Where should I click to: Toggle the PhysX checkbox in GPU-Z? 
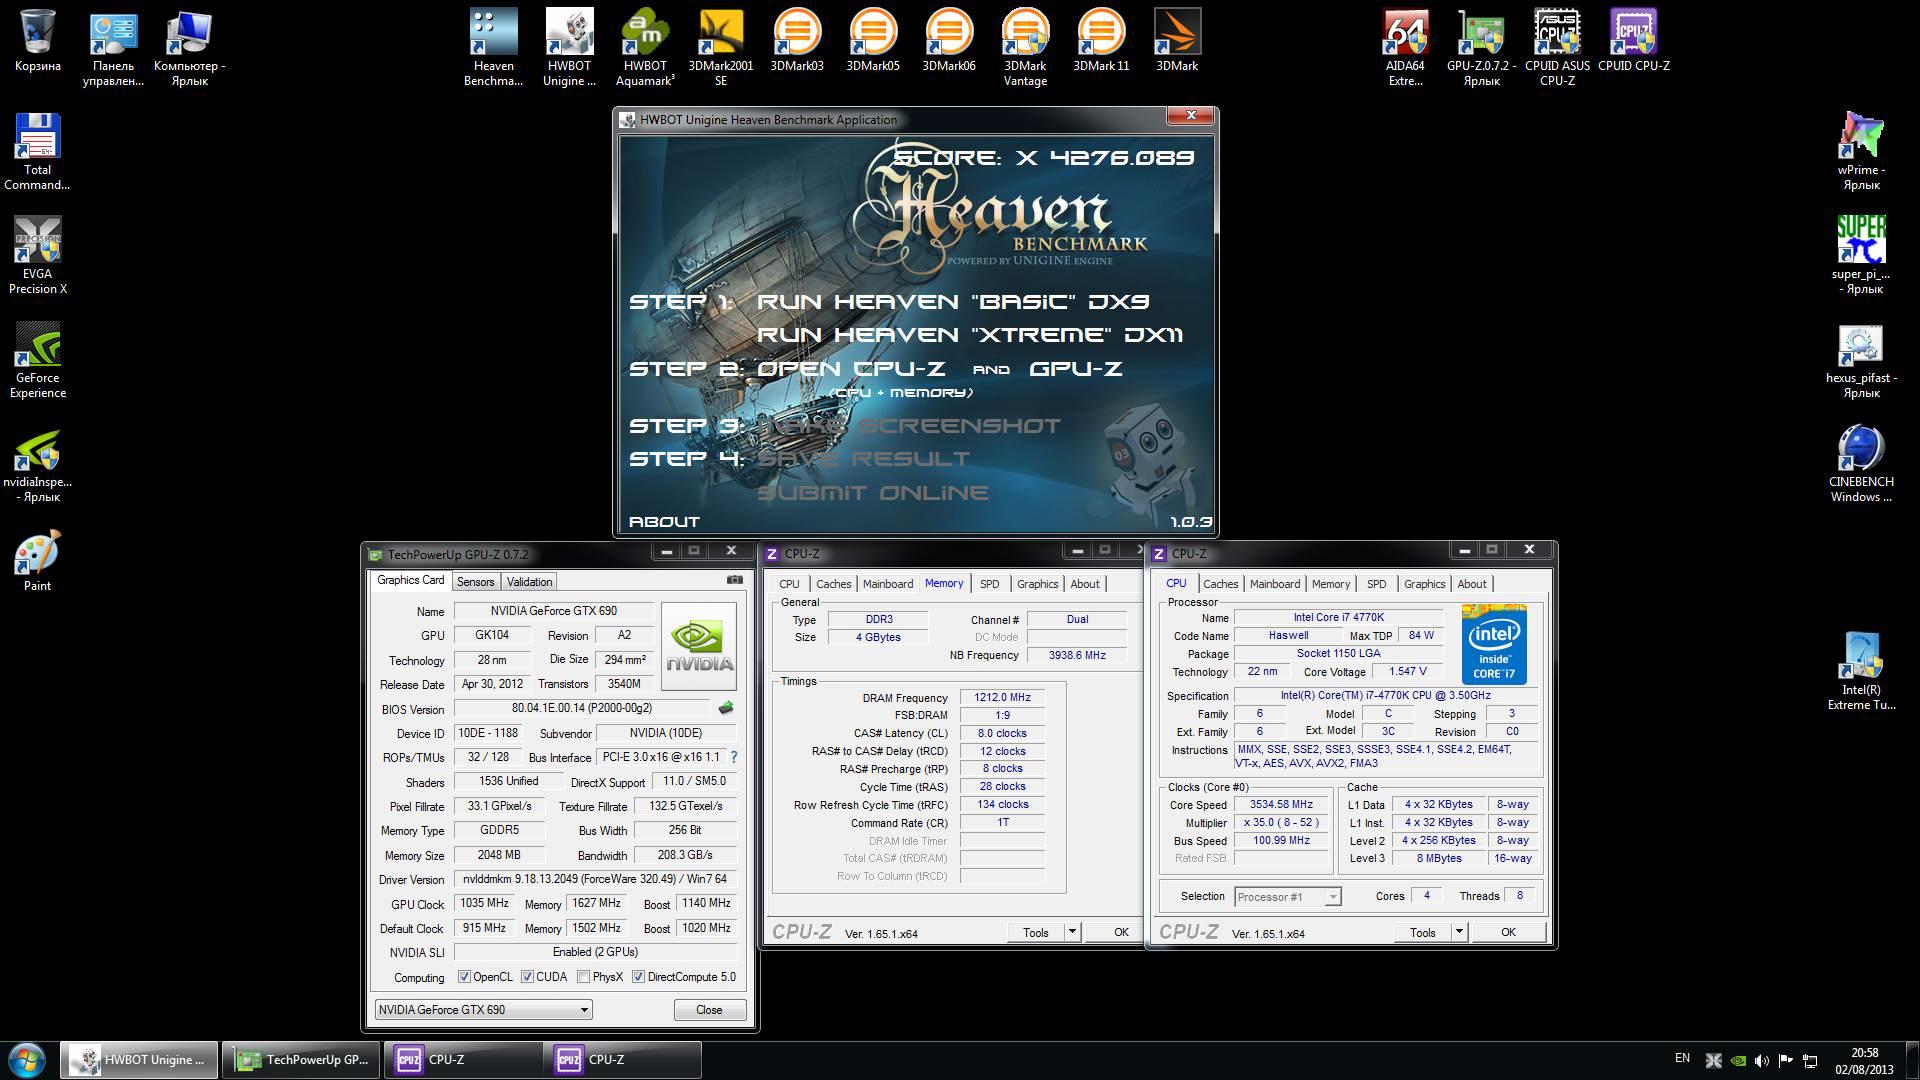pyautogui.click(x=583, y=977)
